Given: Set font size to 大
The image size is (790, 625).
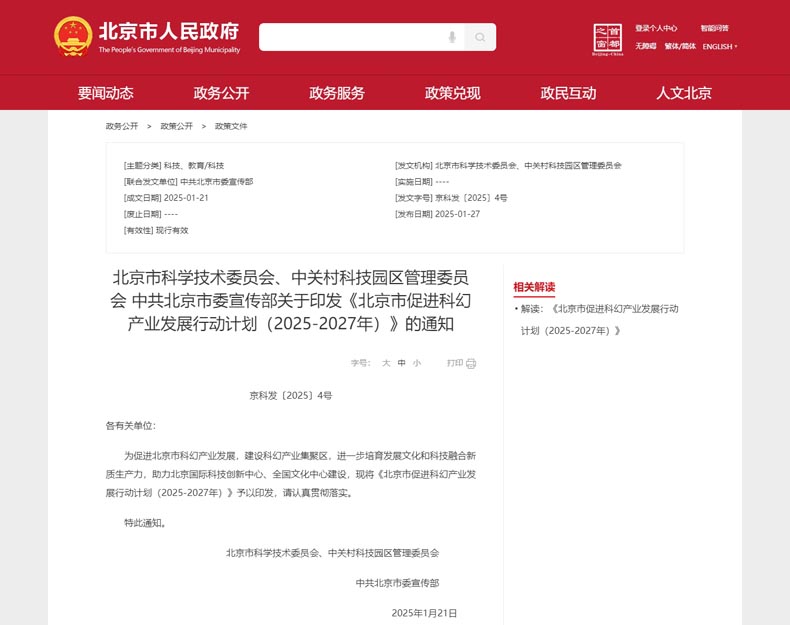Looking at the screenshot, I should (x=386, y=363).
